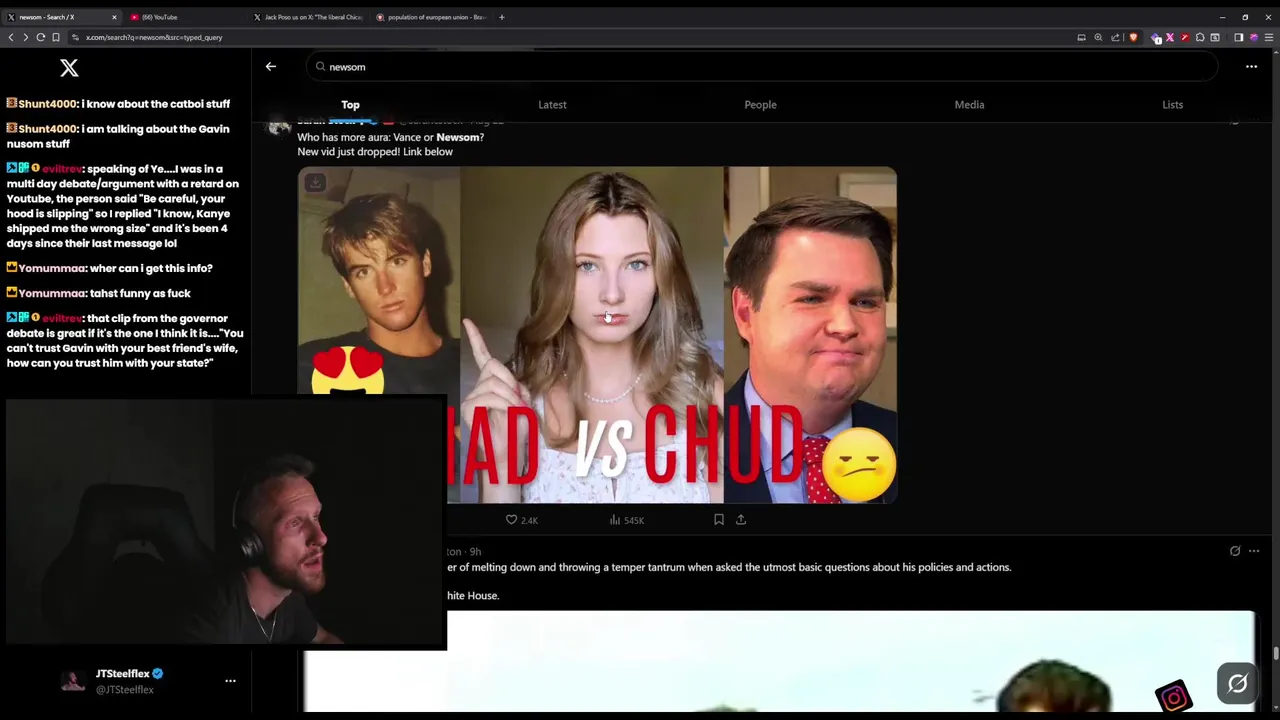Click the screen capture icon in address bar
The height and width of the screenshot is (720, 1280).
coord(1081,37)
